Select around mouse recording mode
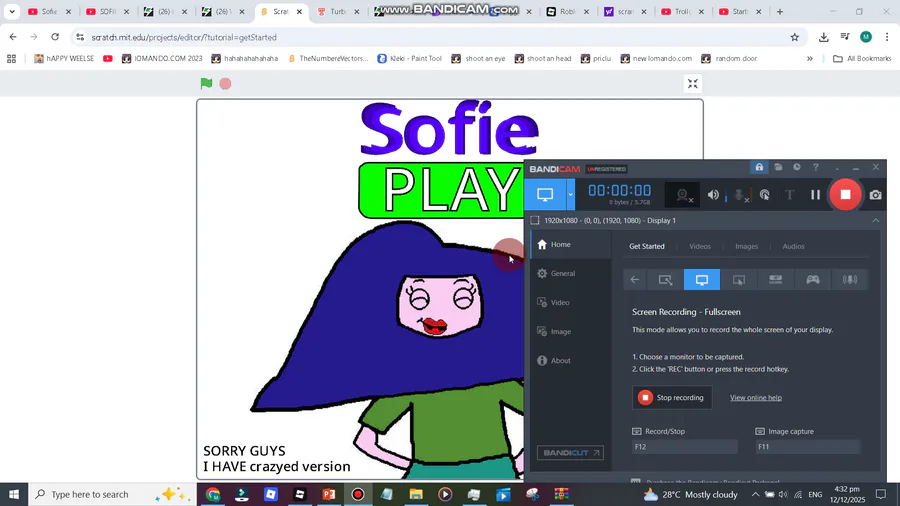 point(739,279)
